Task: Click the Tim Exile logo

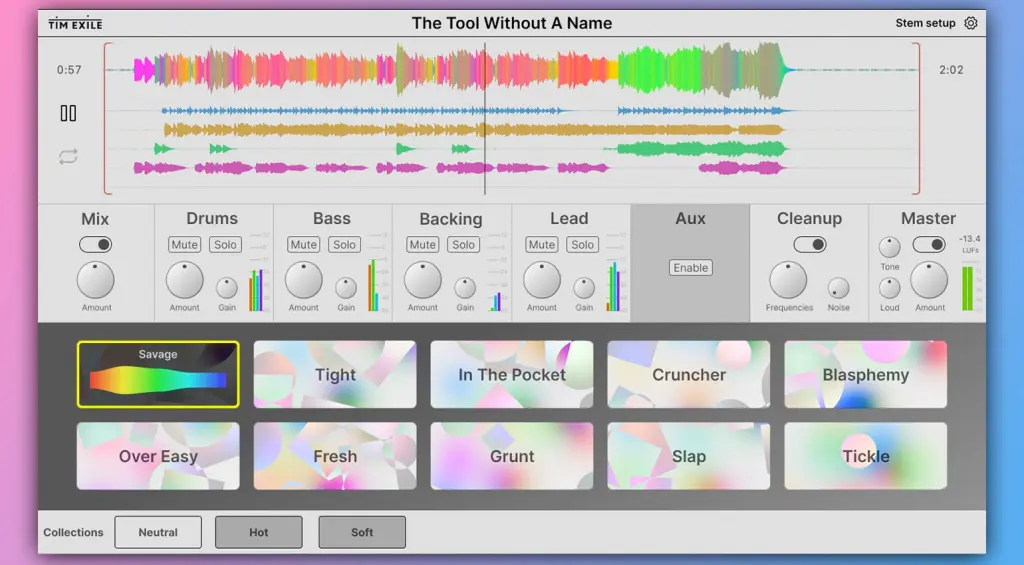Action: pos(76,23)
